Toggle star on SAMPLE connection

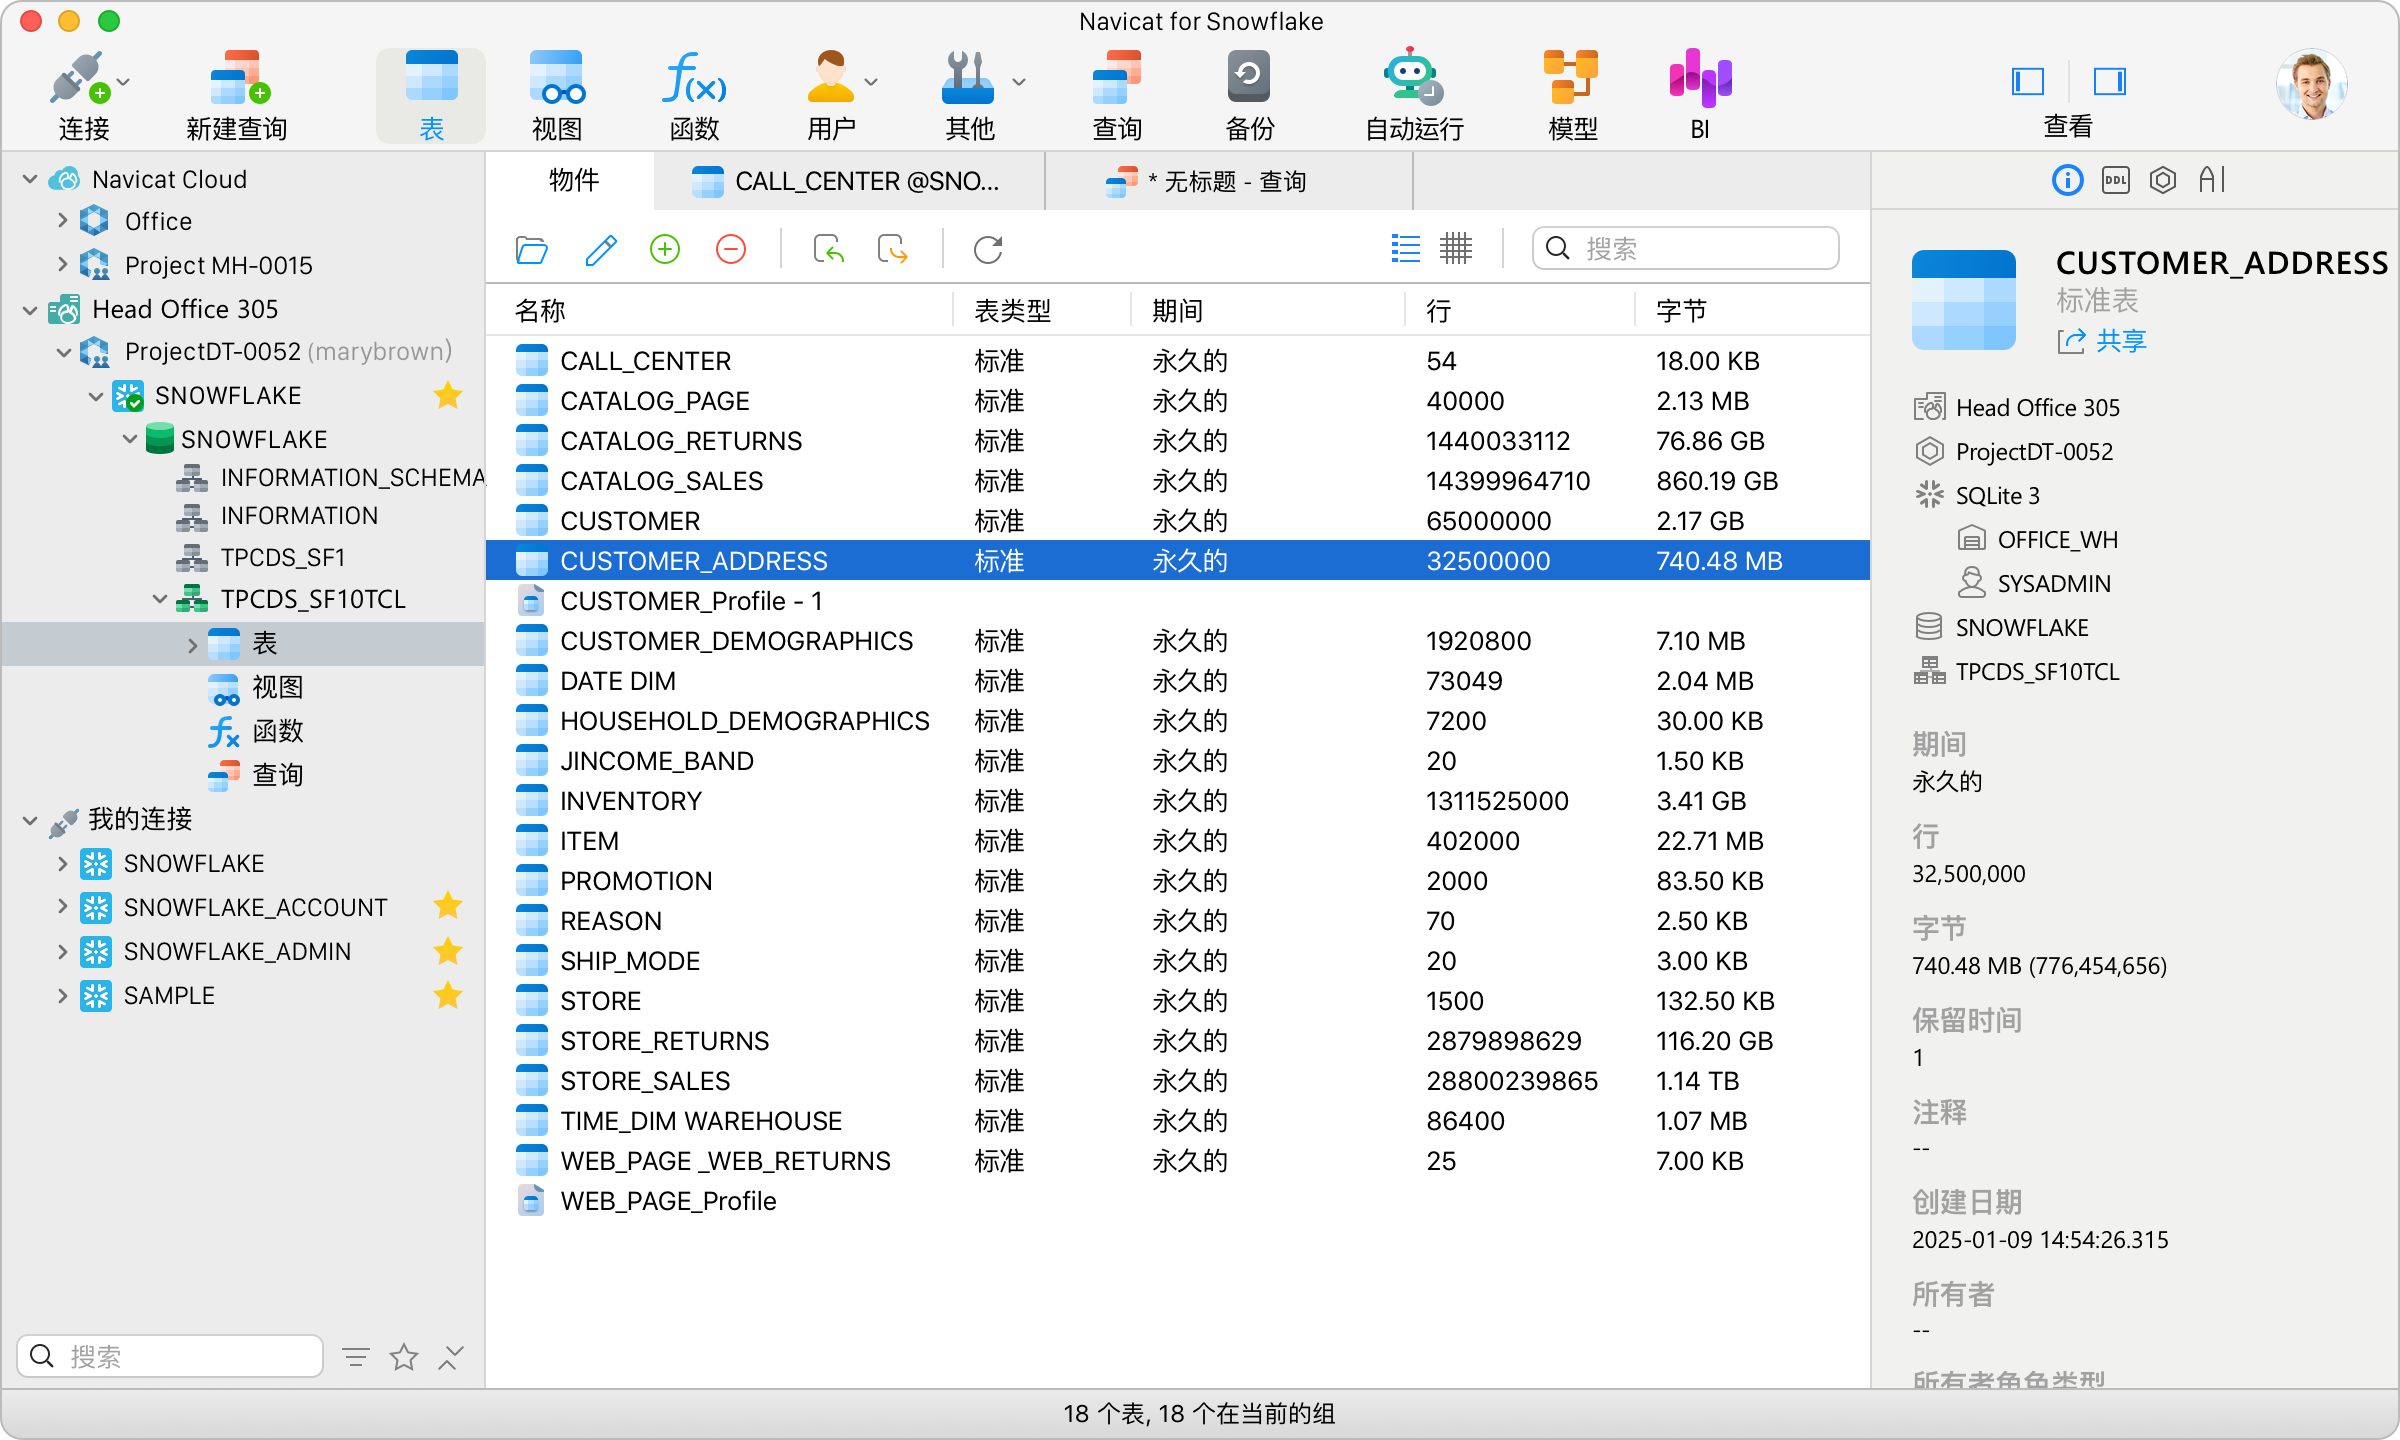[448, 995]
